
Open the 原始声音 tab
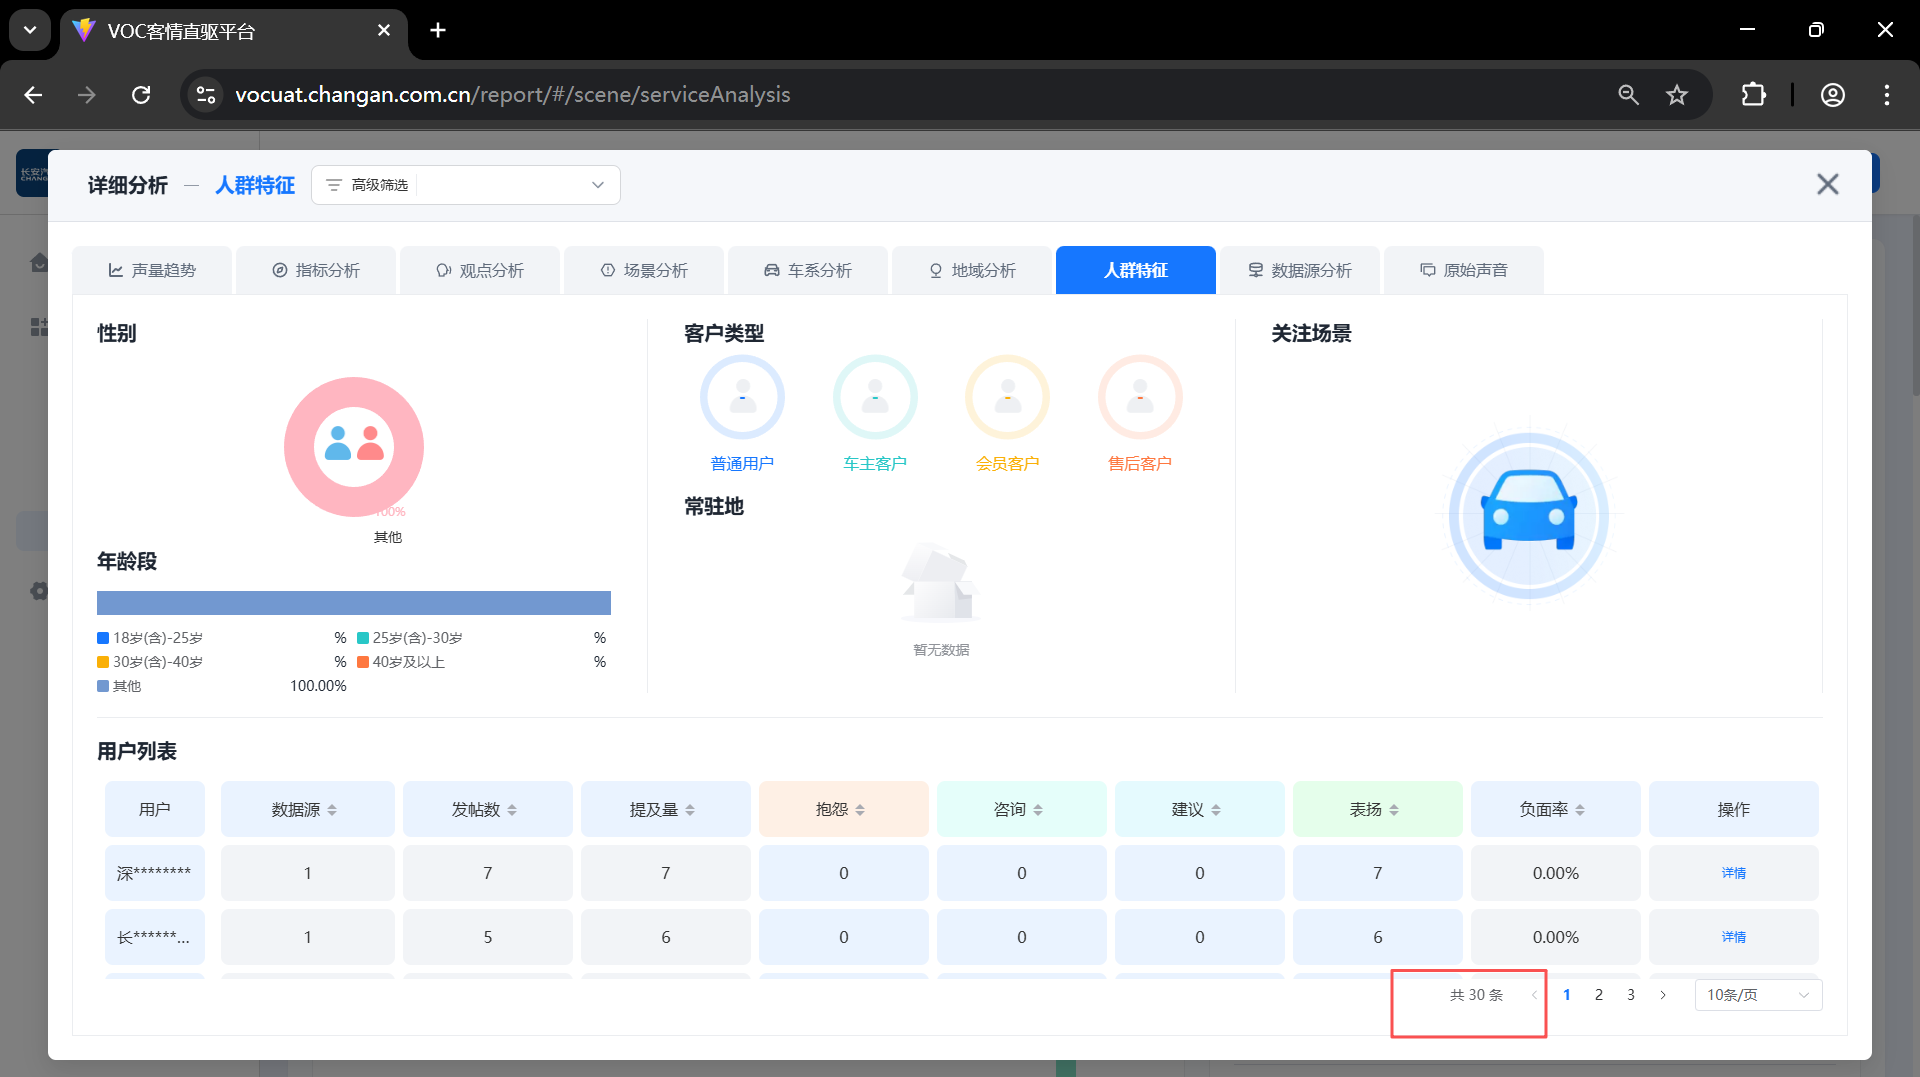coord(1464,271)
